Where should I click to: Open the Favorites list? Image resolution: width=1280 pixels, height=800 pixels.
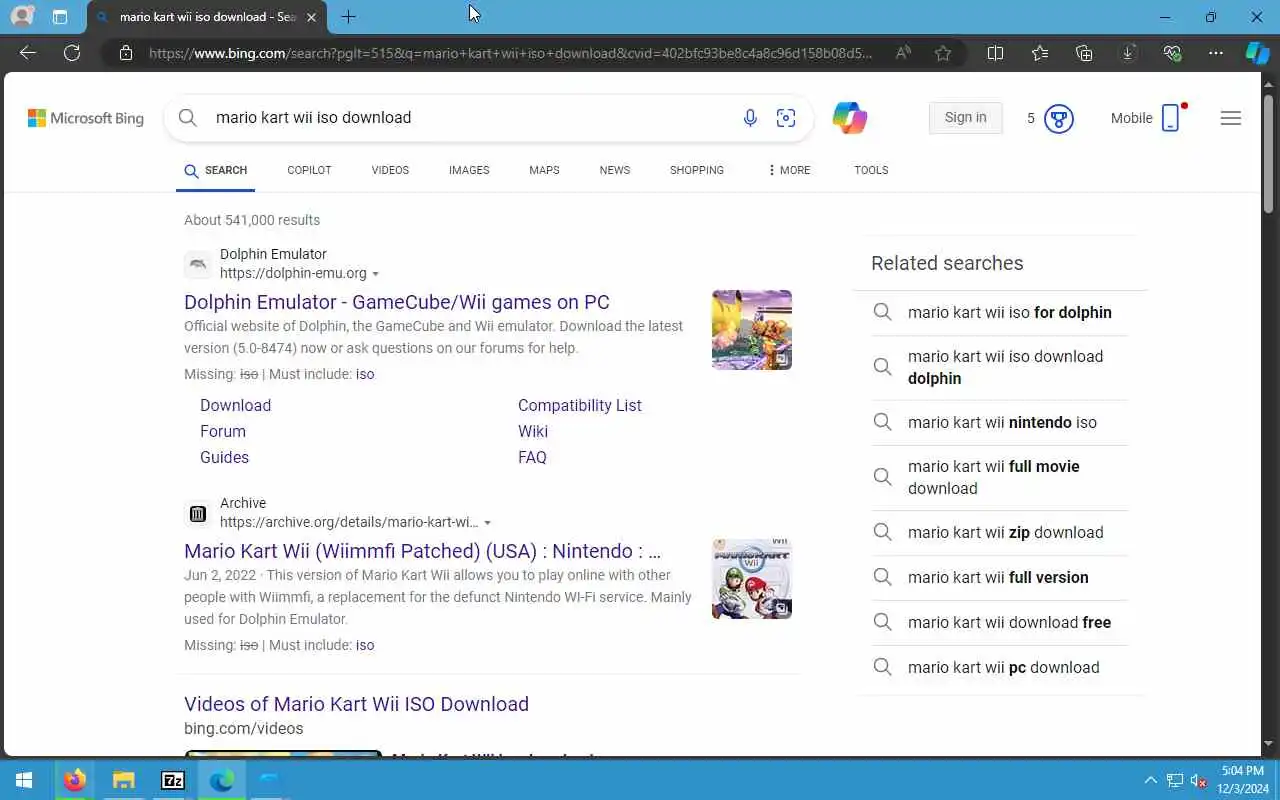tap(1040, 53)
